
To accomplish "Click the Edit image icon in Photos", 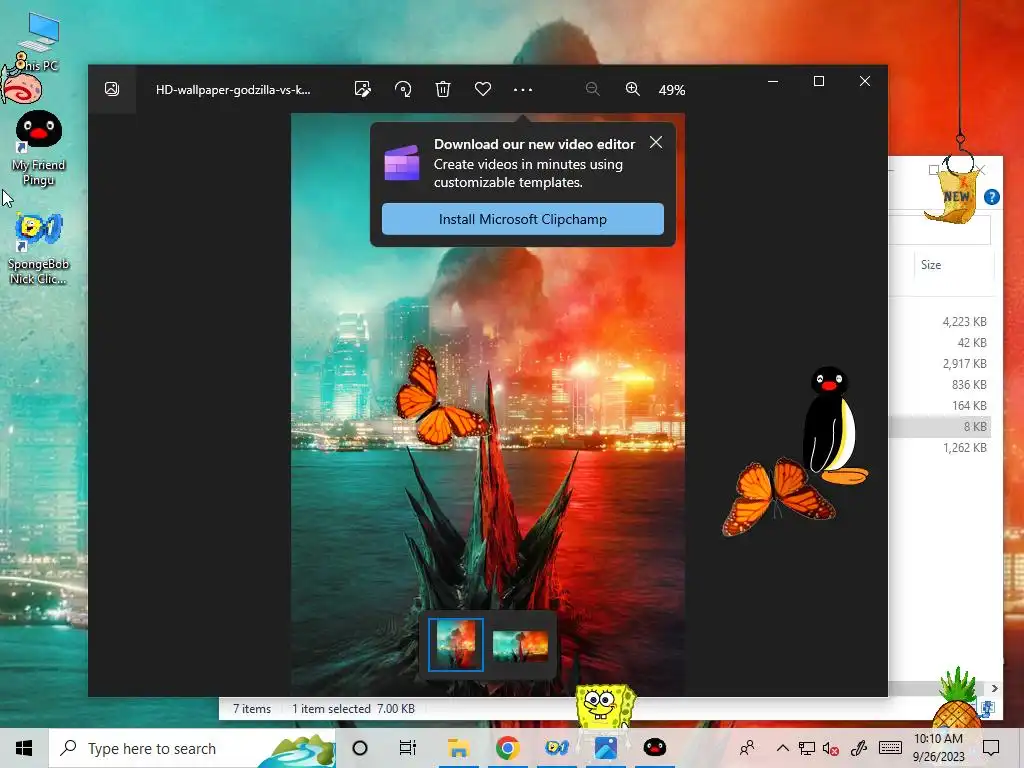I will click(x=362, y=89).
